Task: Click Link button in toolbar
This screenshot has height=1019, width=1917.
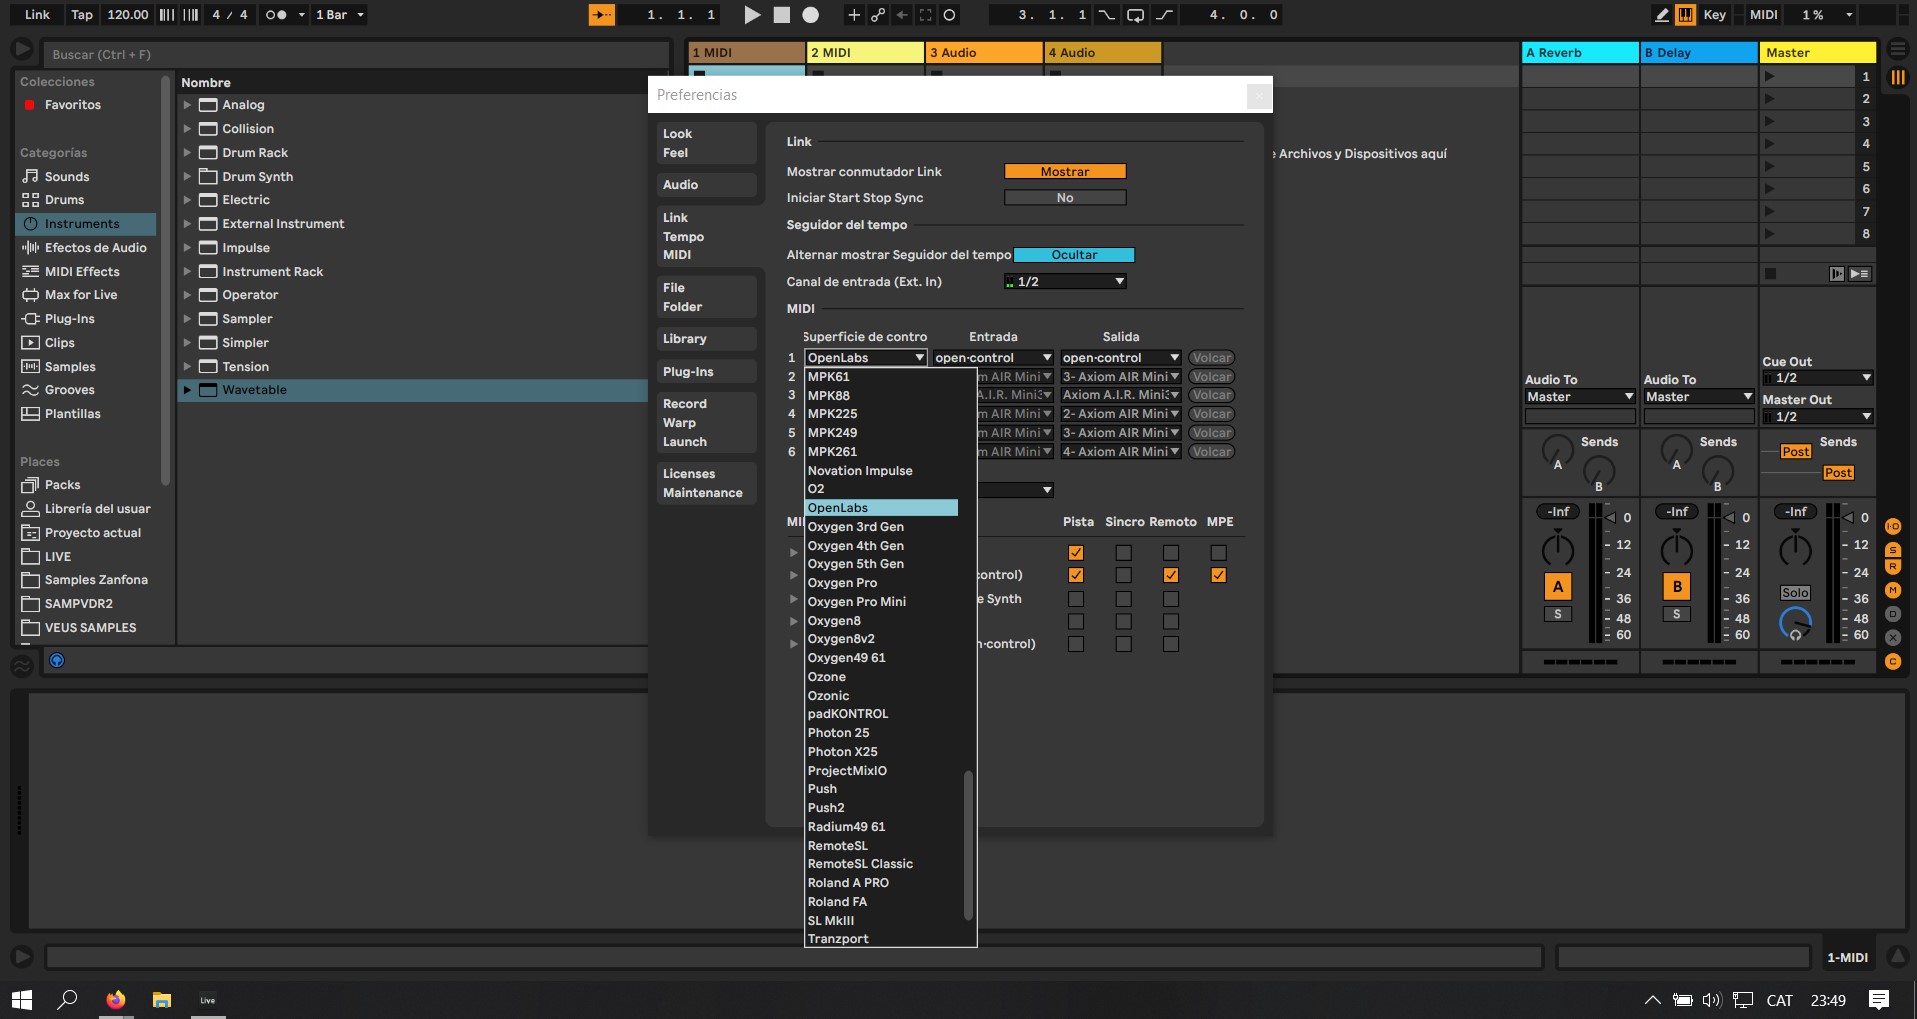Action: coord(37,15)
